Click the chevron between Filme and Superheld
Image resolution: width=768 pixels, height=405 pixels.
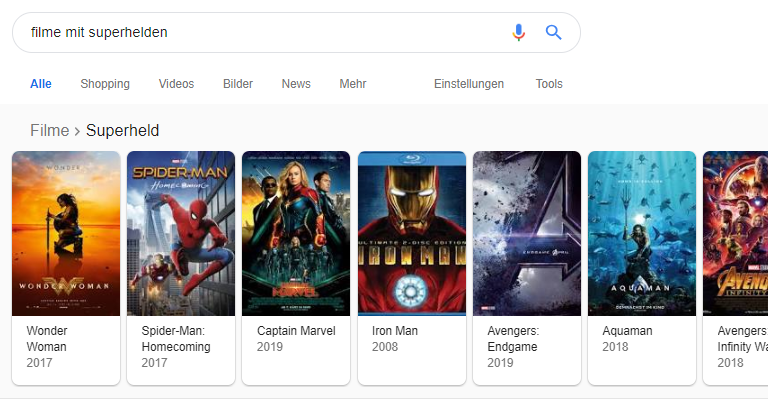click(x=77, y=131)
